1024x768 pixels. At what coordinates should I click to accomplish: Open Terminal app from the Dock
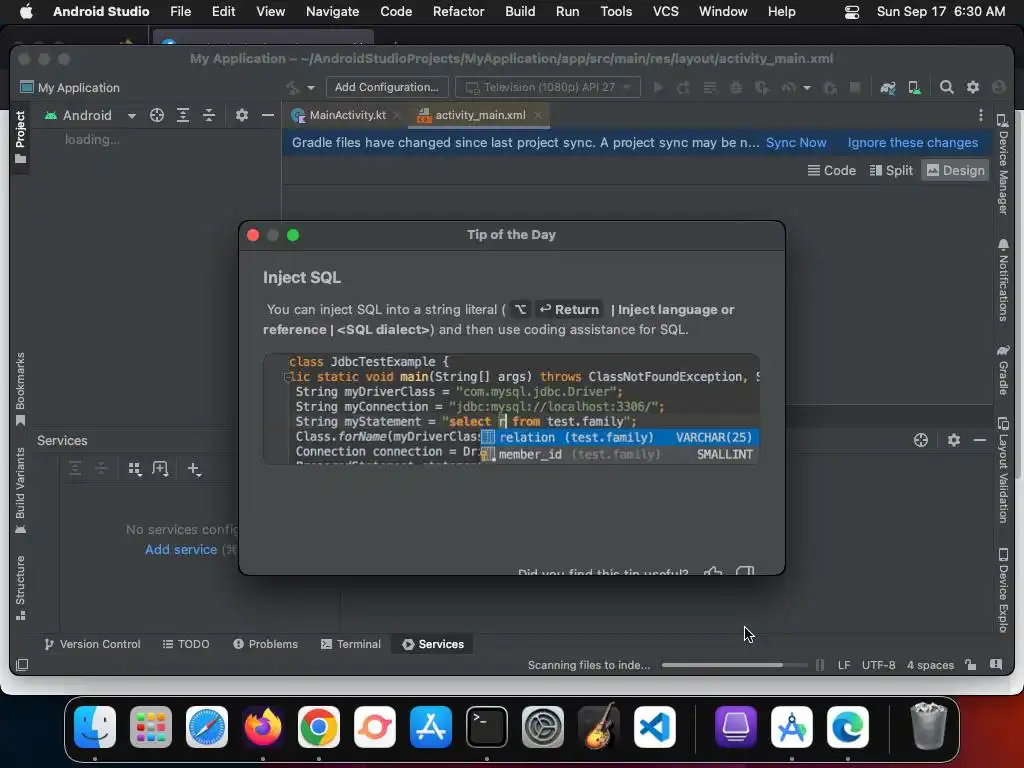[487, 727]
